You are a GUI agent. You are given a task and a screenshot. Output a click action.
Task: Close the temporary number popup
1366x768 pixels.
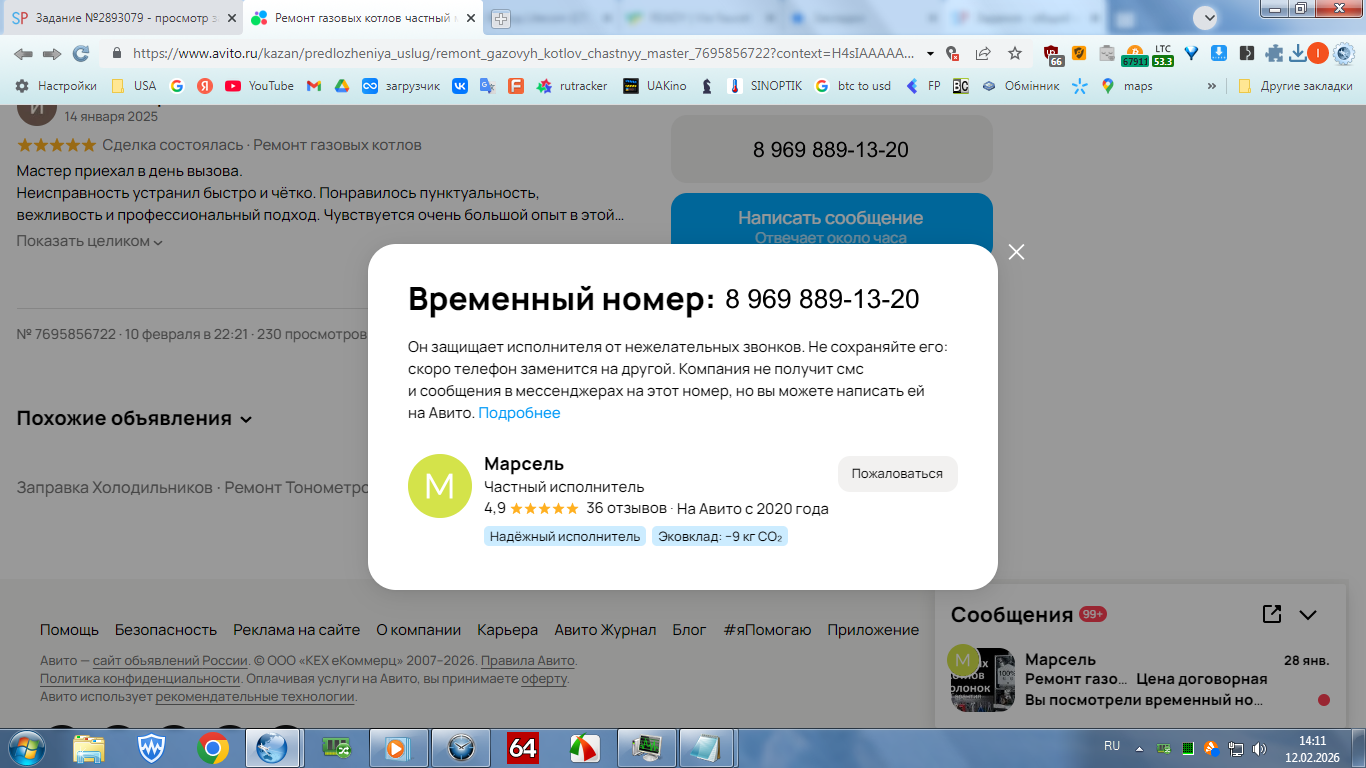(x=1017, y=252)
